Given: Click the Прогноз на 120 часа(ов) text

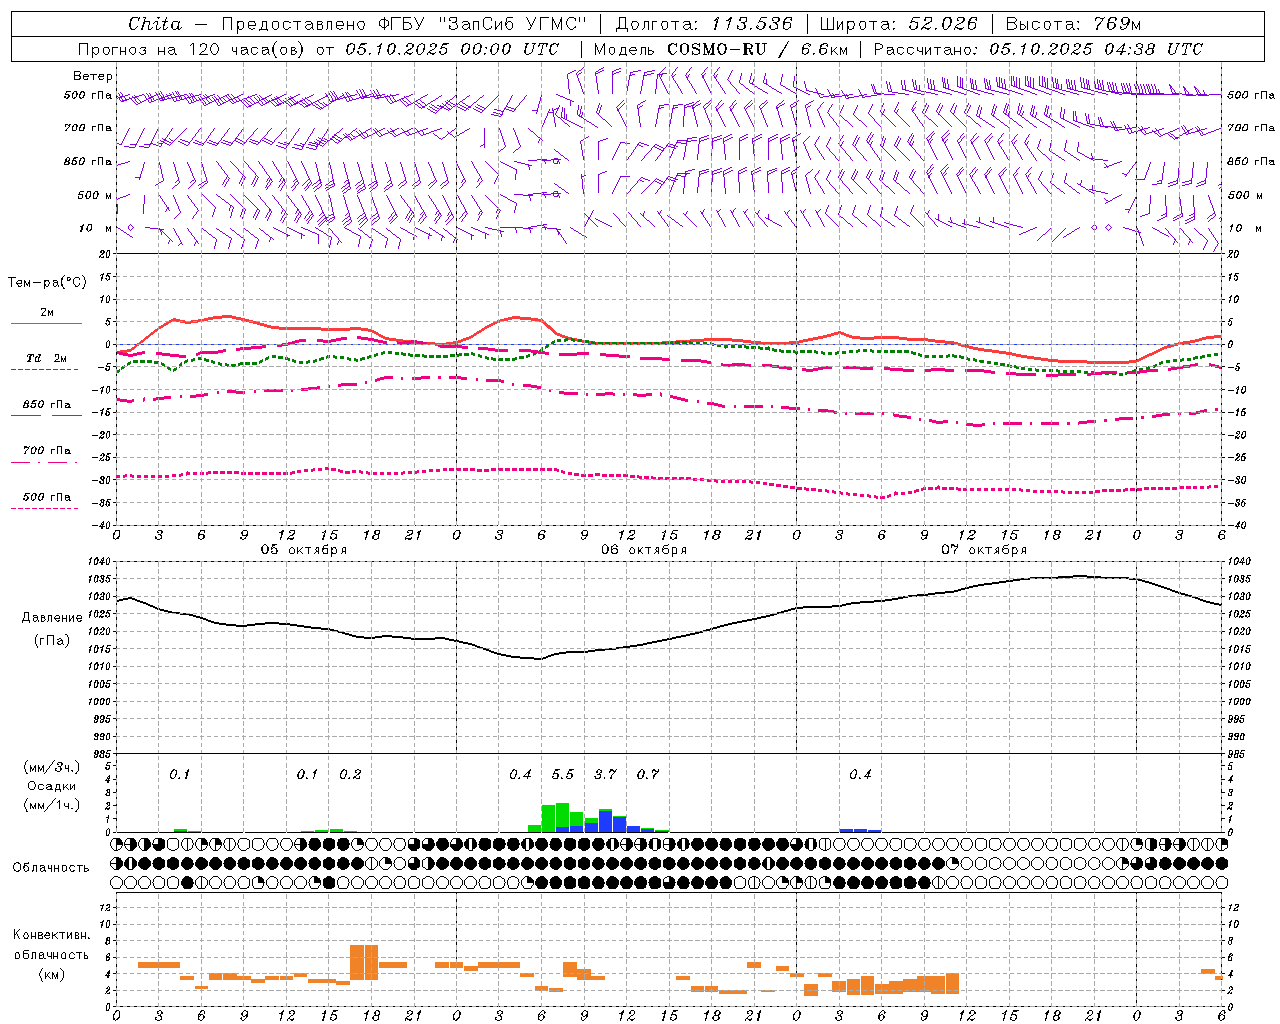Looking at the screenshot, I should tap(193, 49).
